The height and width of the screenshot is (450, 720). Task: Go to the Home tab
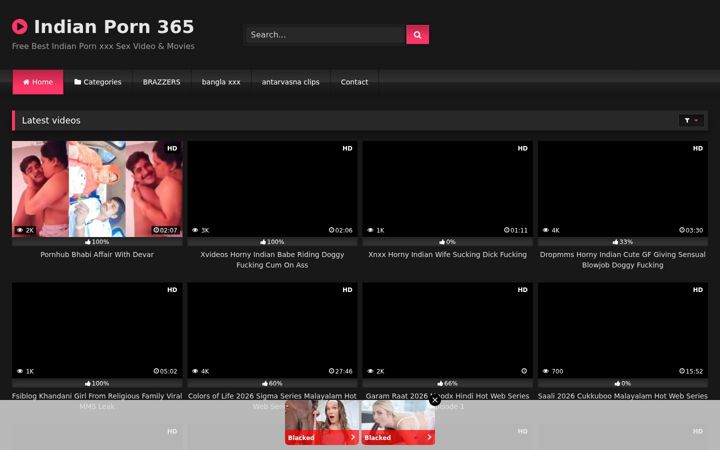pyautogui.click(x=38, y=82)
